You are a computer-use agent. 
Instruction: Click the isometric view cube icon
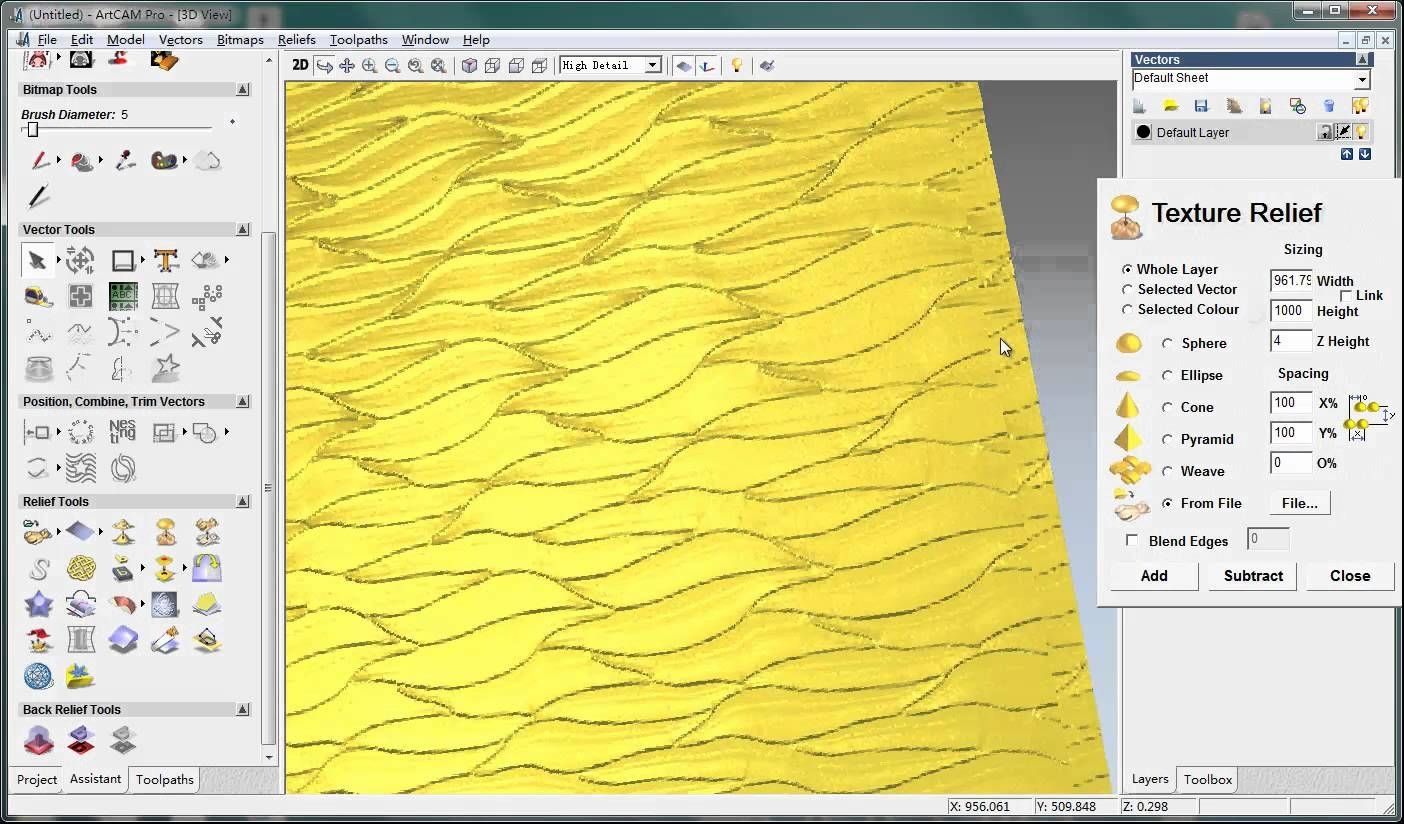pyautogui.click(x=469, y=66)
